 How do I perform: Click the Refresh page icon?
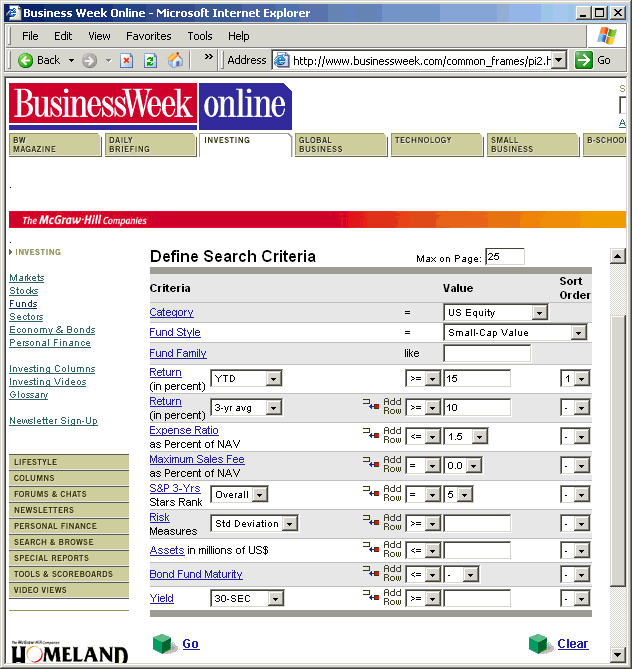150,60
